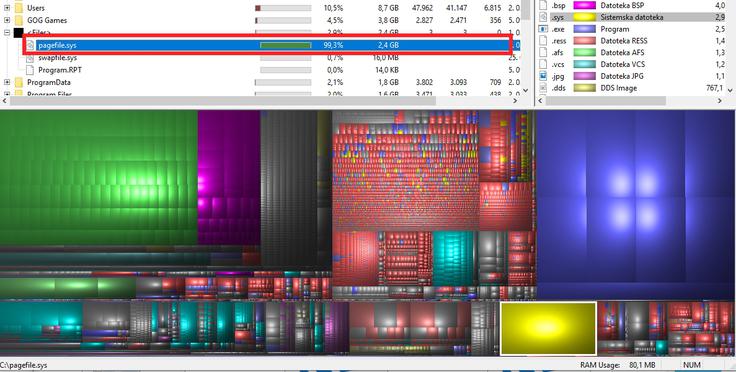The height and width of the screenshot is (372, 736).
Task: Click the GOG Games folder icon
Action: pos(19,20)
